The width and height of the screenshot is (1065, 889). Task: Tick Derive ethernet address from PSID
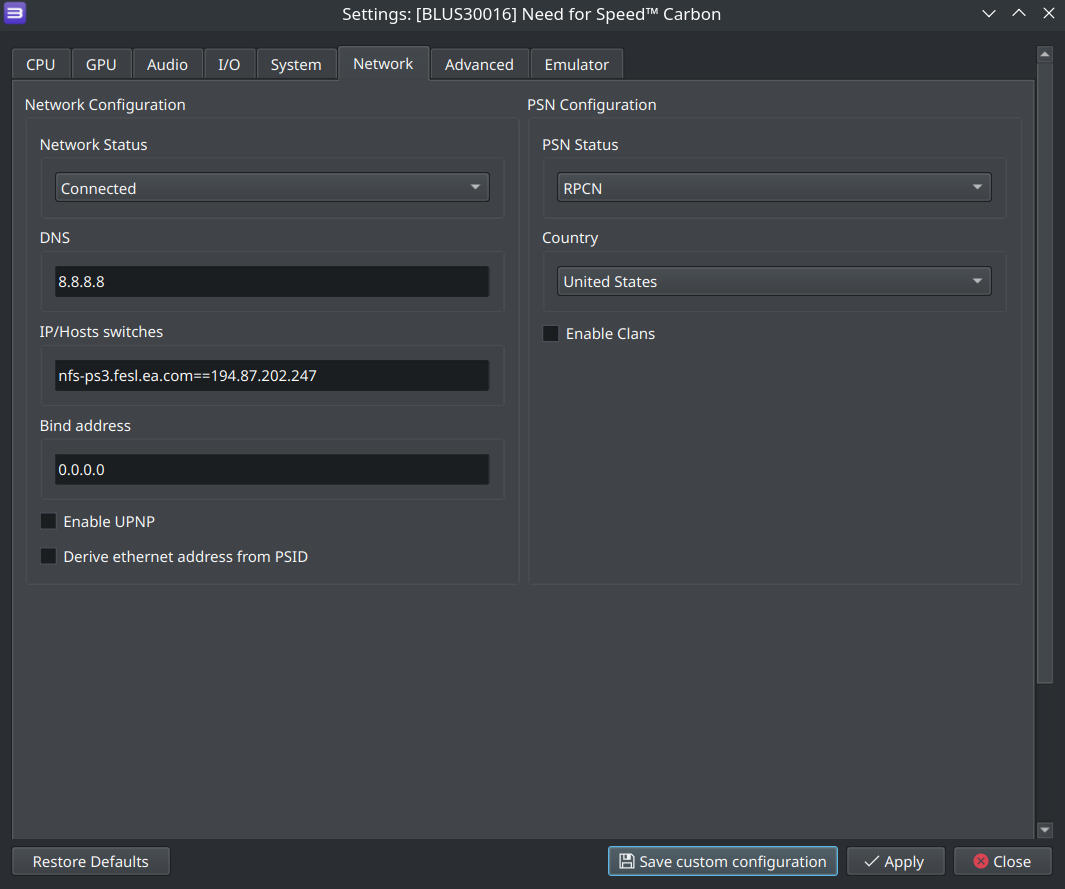[x=48, y=556]
